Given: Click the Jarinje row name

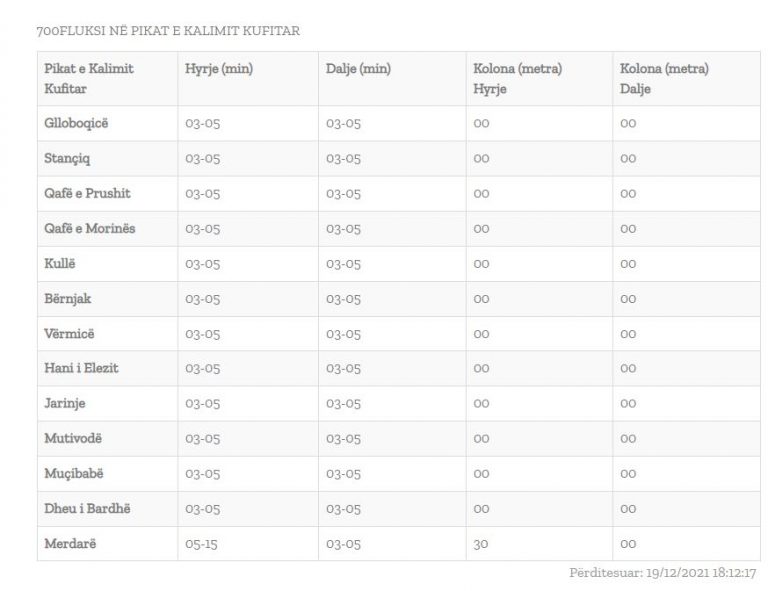Looking at the screenshot, I should pyautogui.click(x=65, y=403).
